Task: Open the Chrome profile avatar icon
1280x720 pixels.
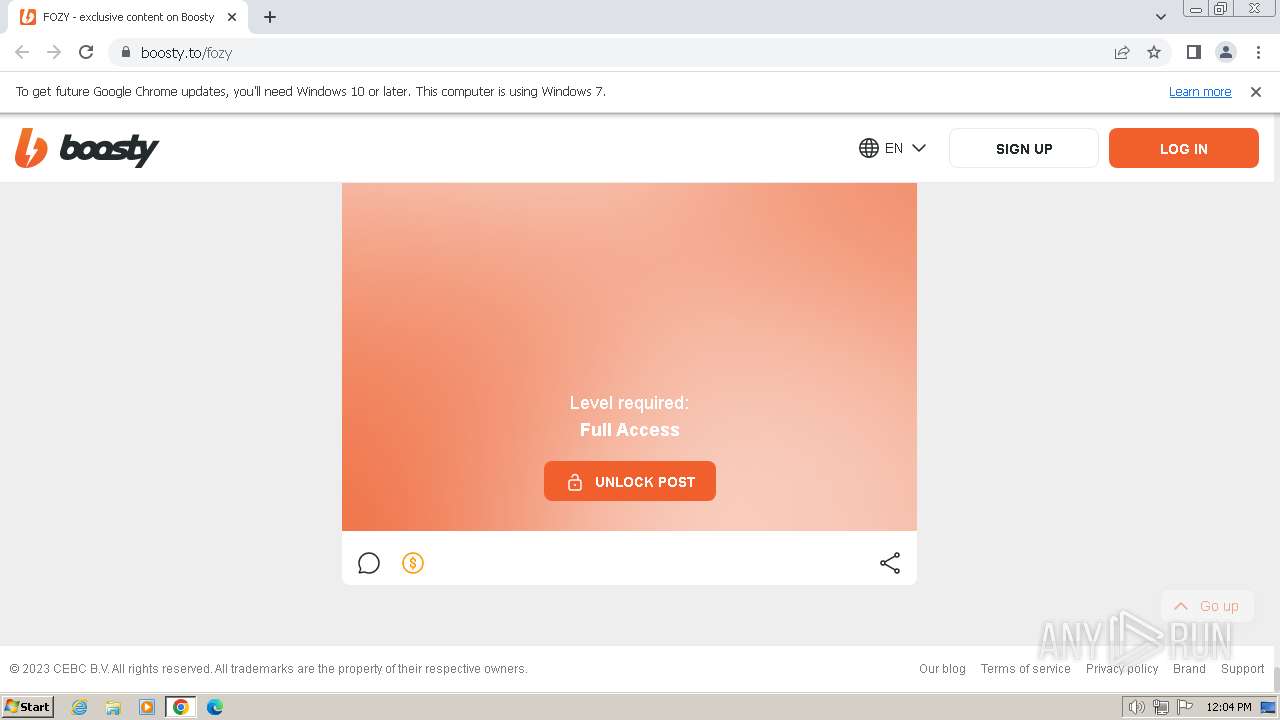Action: pyautogui.click(x=1225, y=52)
